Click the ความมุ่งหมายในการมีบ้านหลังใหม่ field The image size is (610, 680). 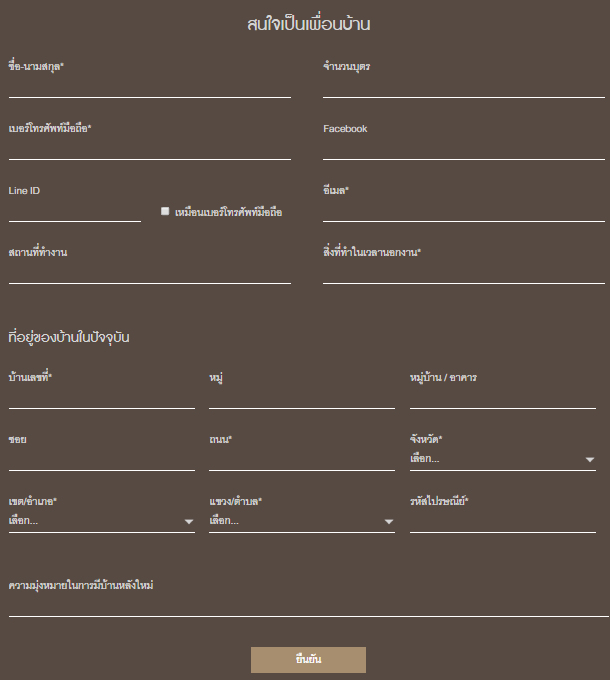pos(307,606)
